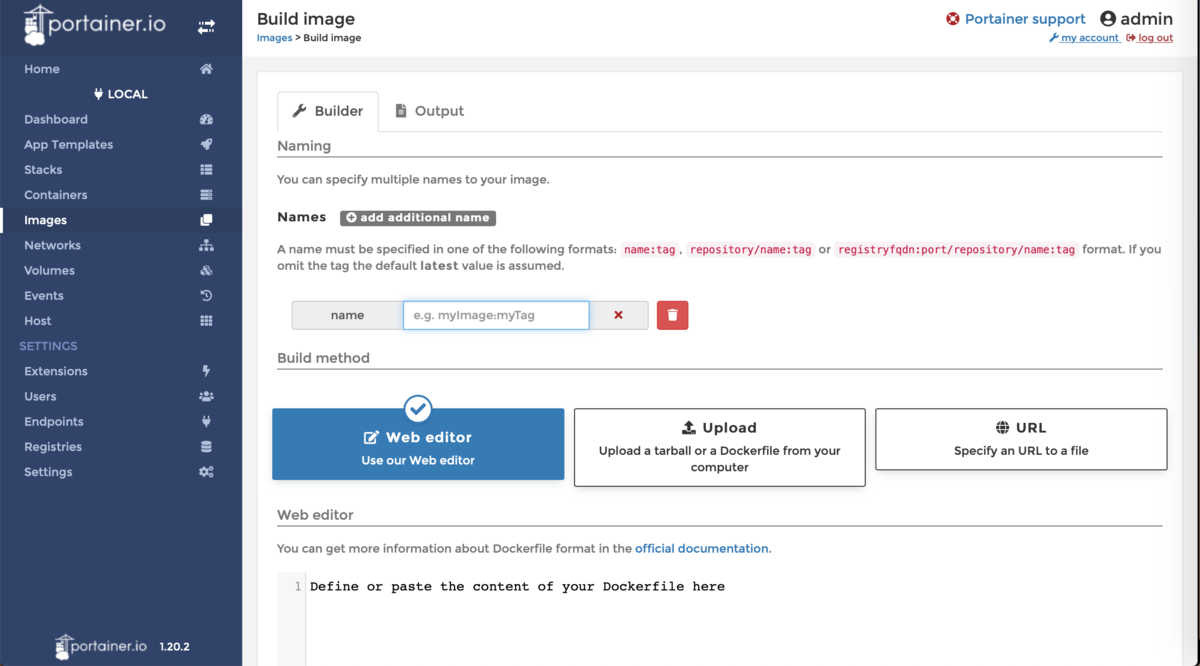Toggle the sidebar collapse arrows icon

point(206,27)
